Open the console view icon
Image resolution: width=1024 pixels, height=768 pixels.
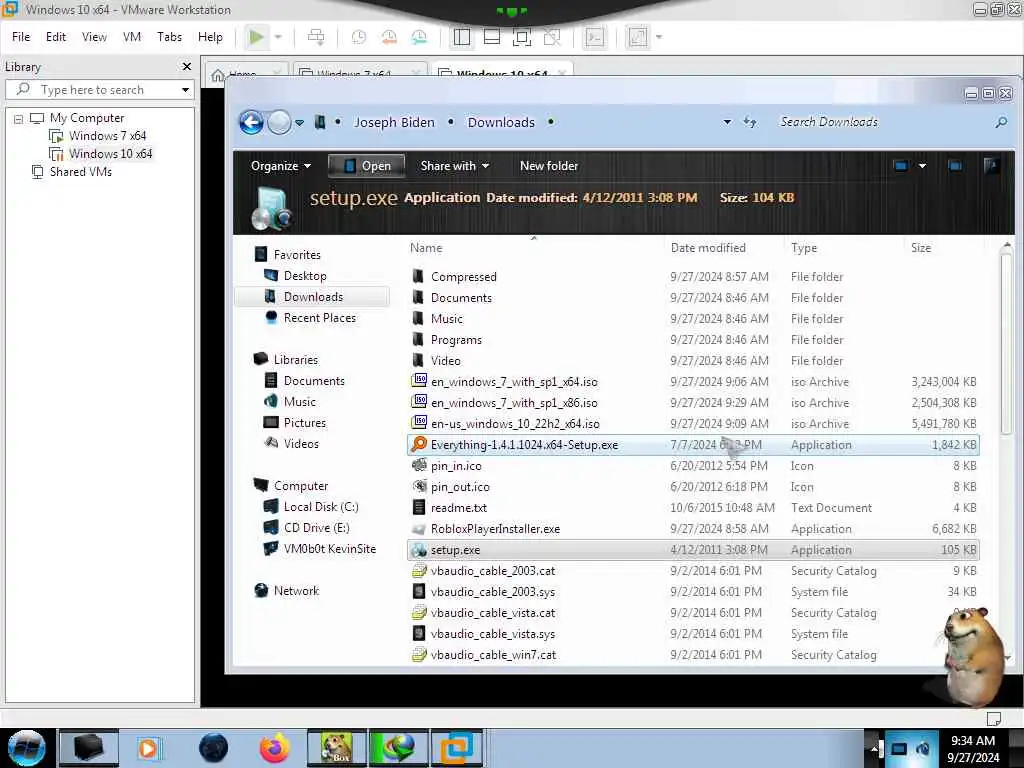coord(595,37)
